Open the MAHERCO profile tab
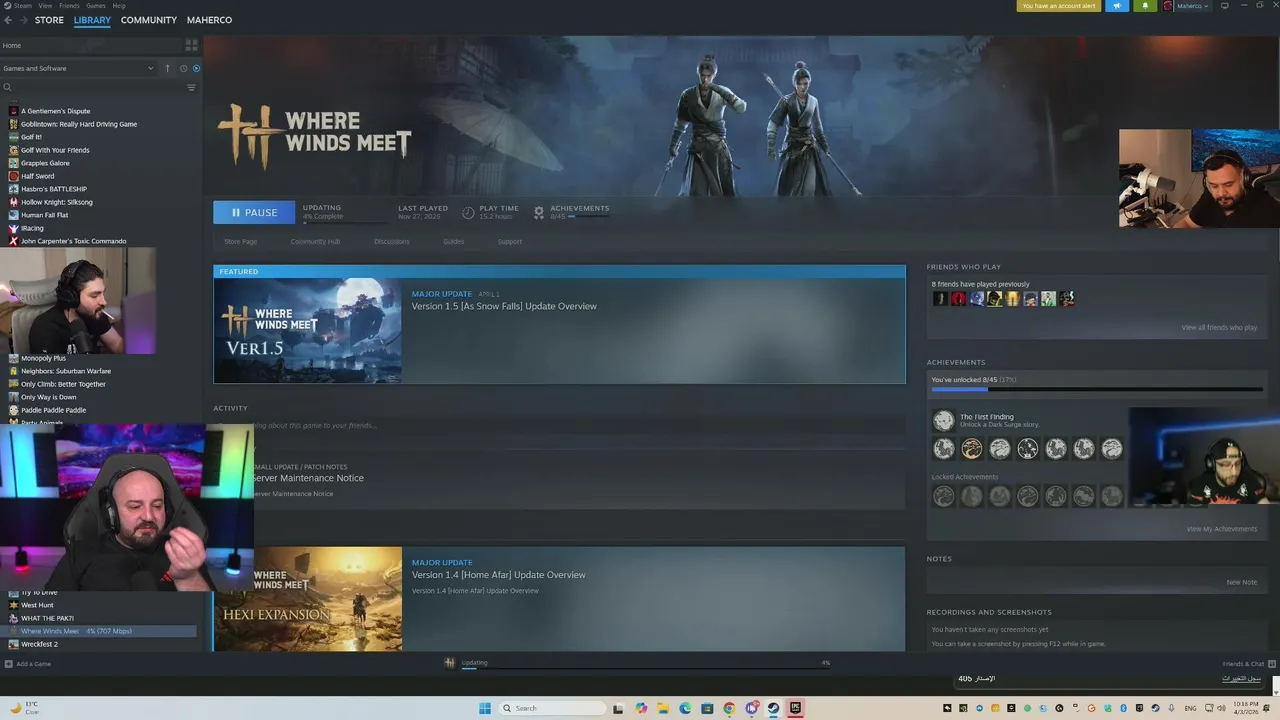The height and width of the screenshot is (720, 1280). (210, 20)
